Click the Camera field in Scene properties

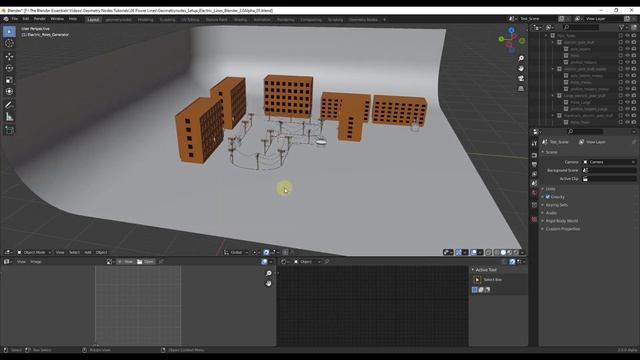(x=609, y=162)
